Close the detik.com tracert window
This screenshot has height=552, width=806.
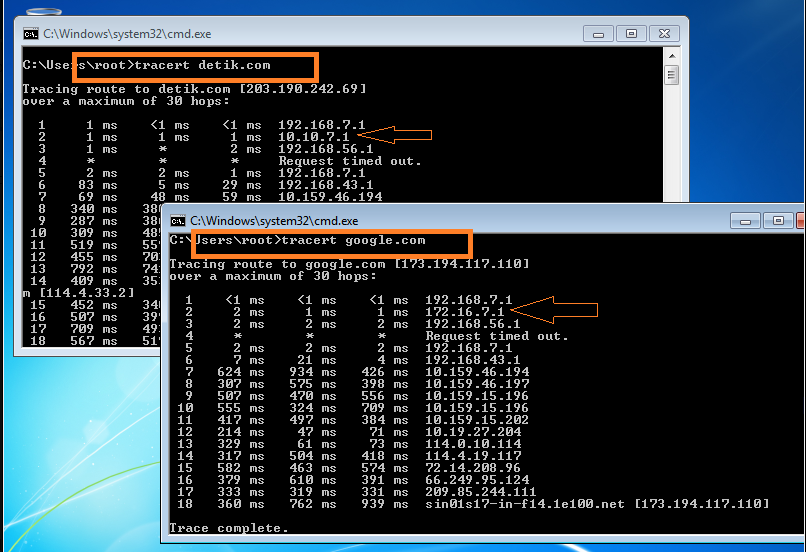tap(664, 34)
